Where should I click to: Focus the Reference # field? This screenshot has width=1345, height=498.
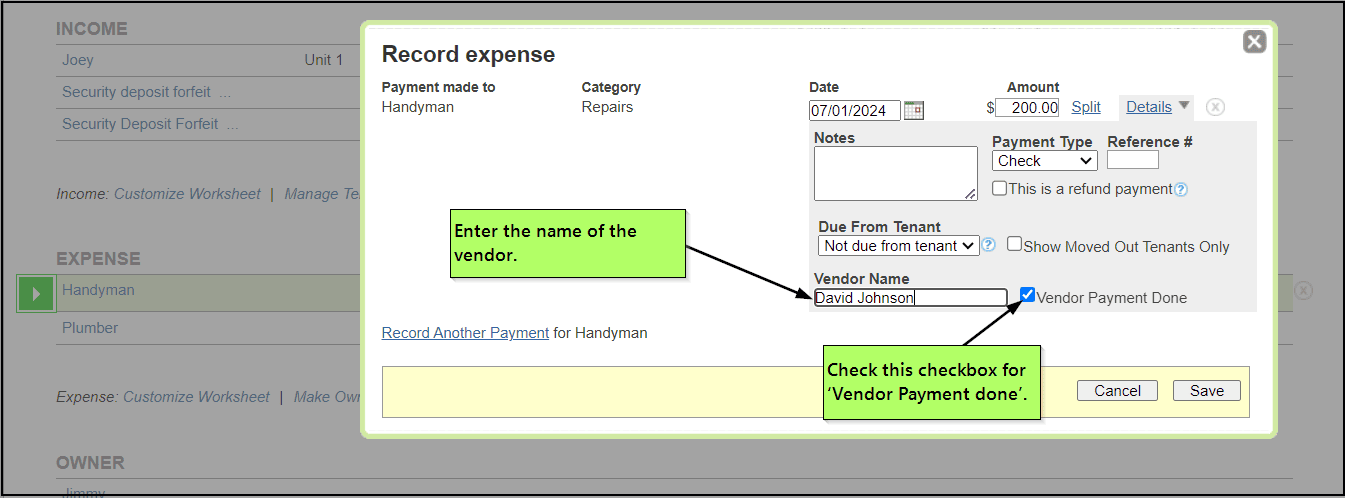coord(1132,160)
